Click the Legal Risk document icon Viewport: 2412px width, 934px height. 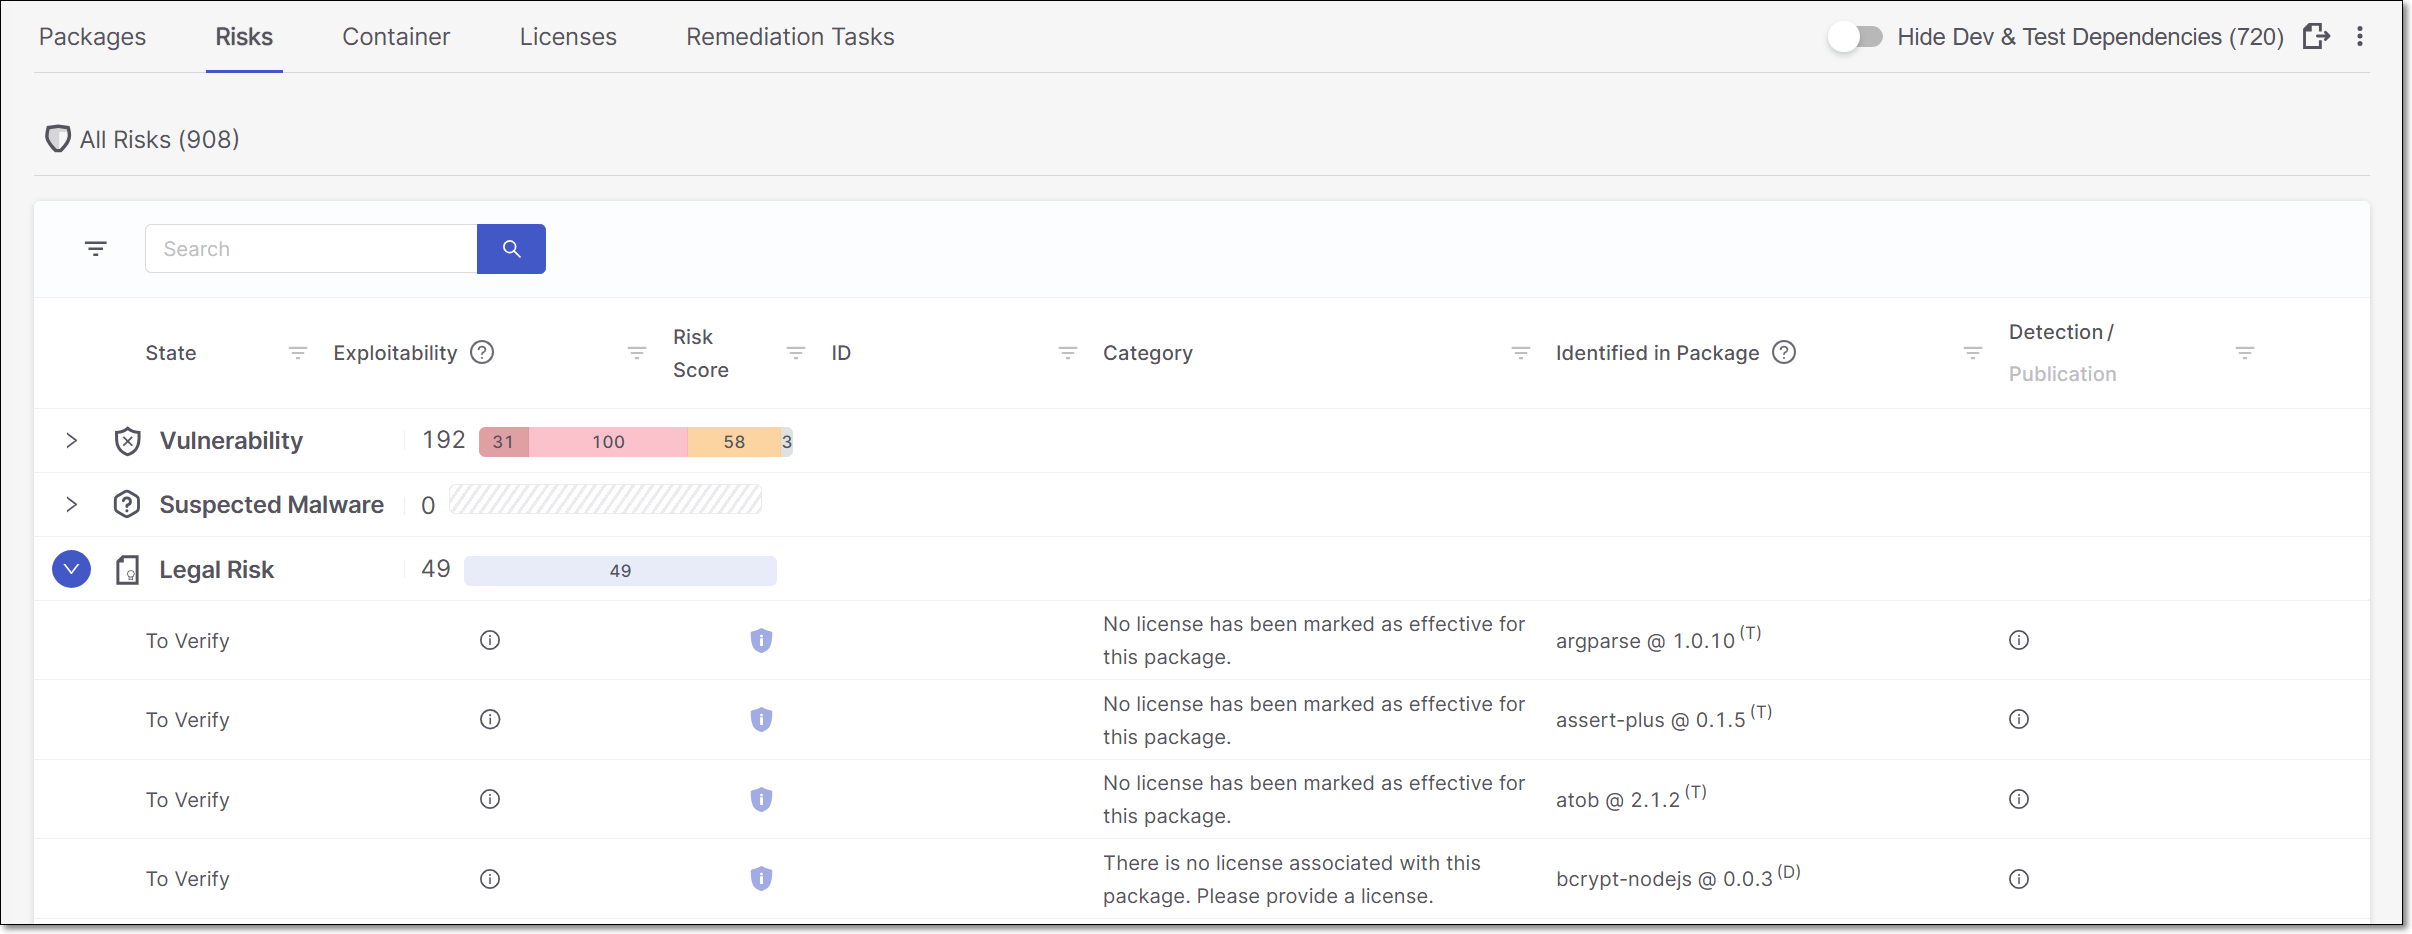[x=127, y=569]
